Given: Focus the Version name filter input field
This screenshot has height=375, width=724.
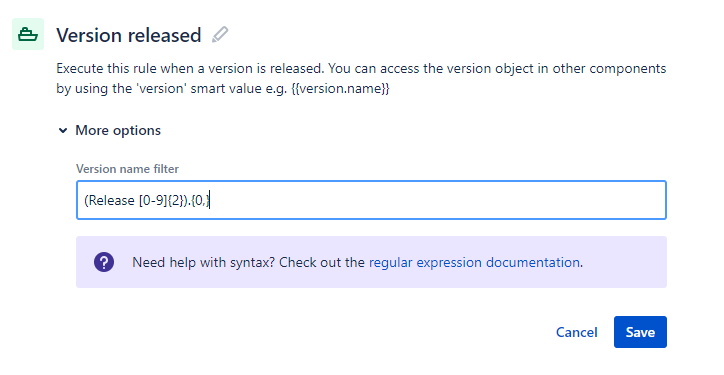Looking at the screenshot, I should pyautogui.click(x=371, y=200).
